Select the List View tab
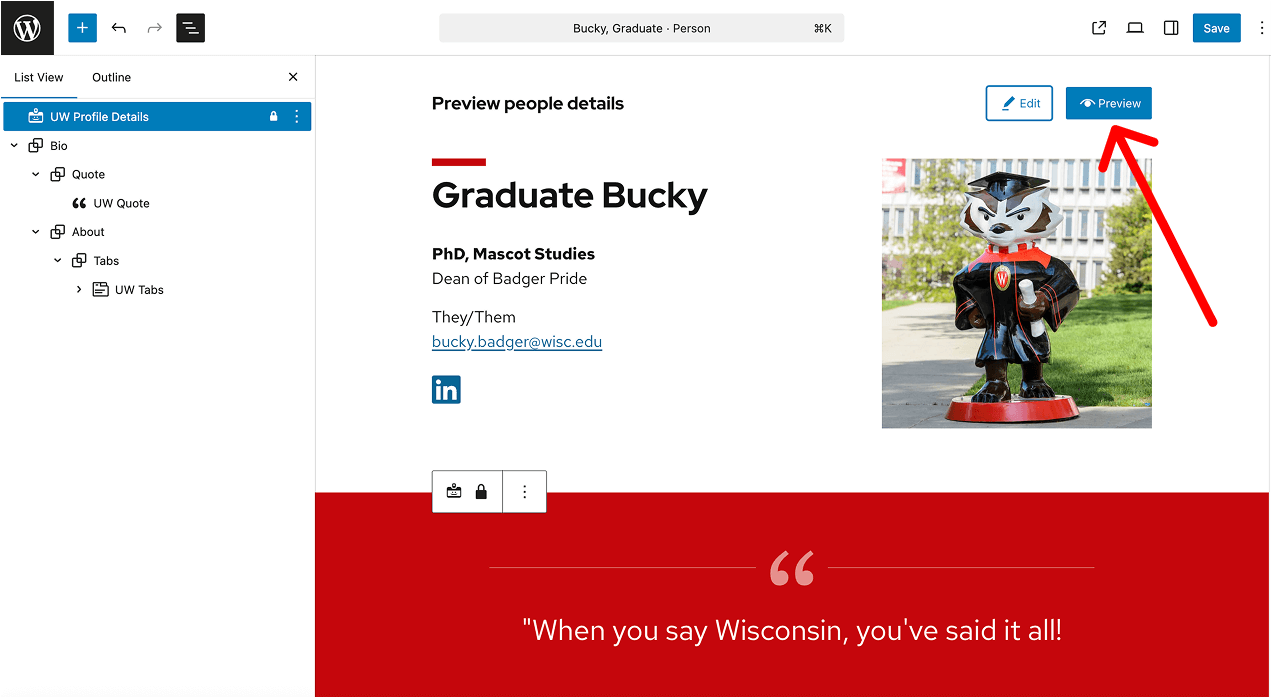The image size is (1271, 697). pyautogui.click(x=39, y=77)
